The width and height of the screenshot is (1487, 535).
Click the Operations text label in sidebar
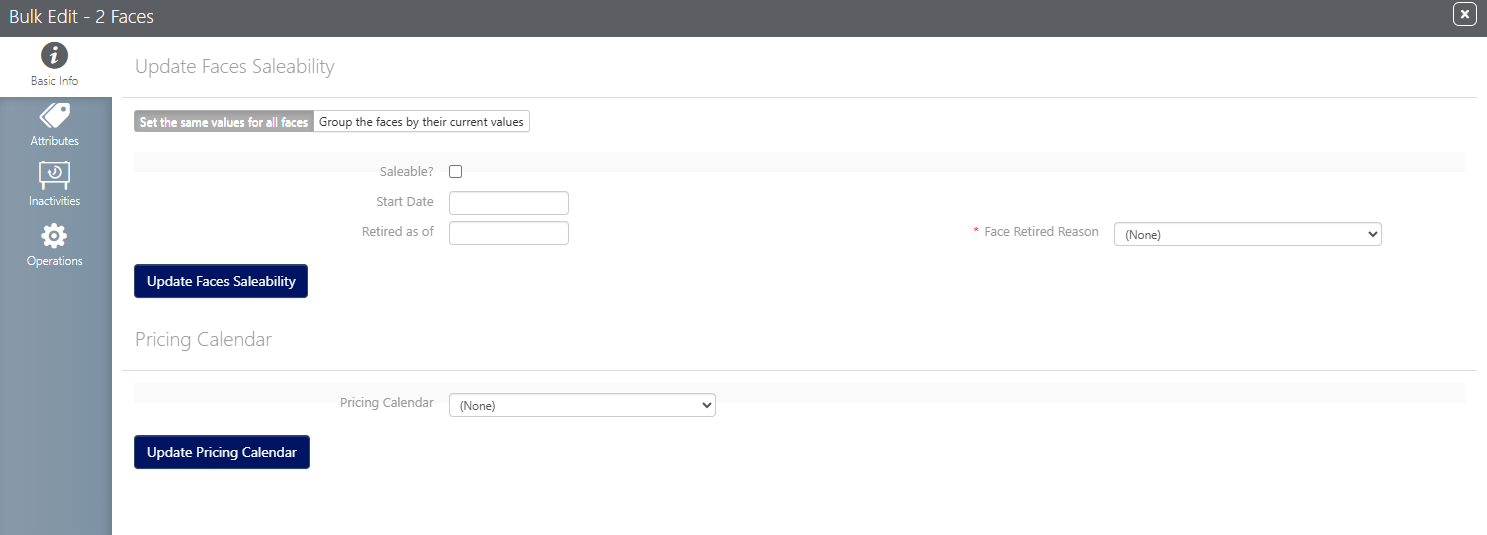[54, 261]
